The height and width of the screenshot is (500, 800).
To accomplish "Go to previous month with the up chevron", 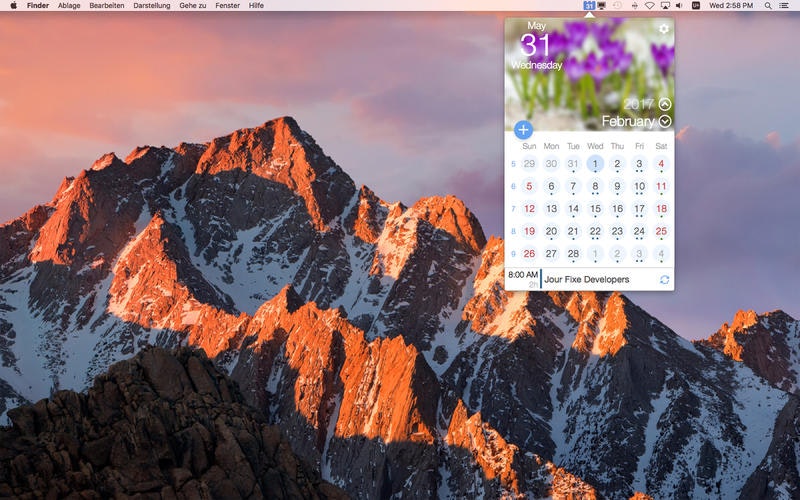I will click(665, 104).
